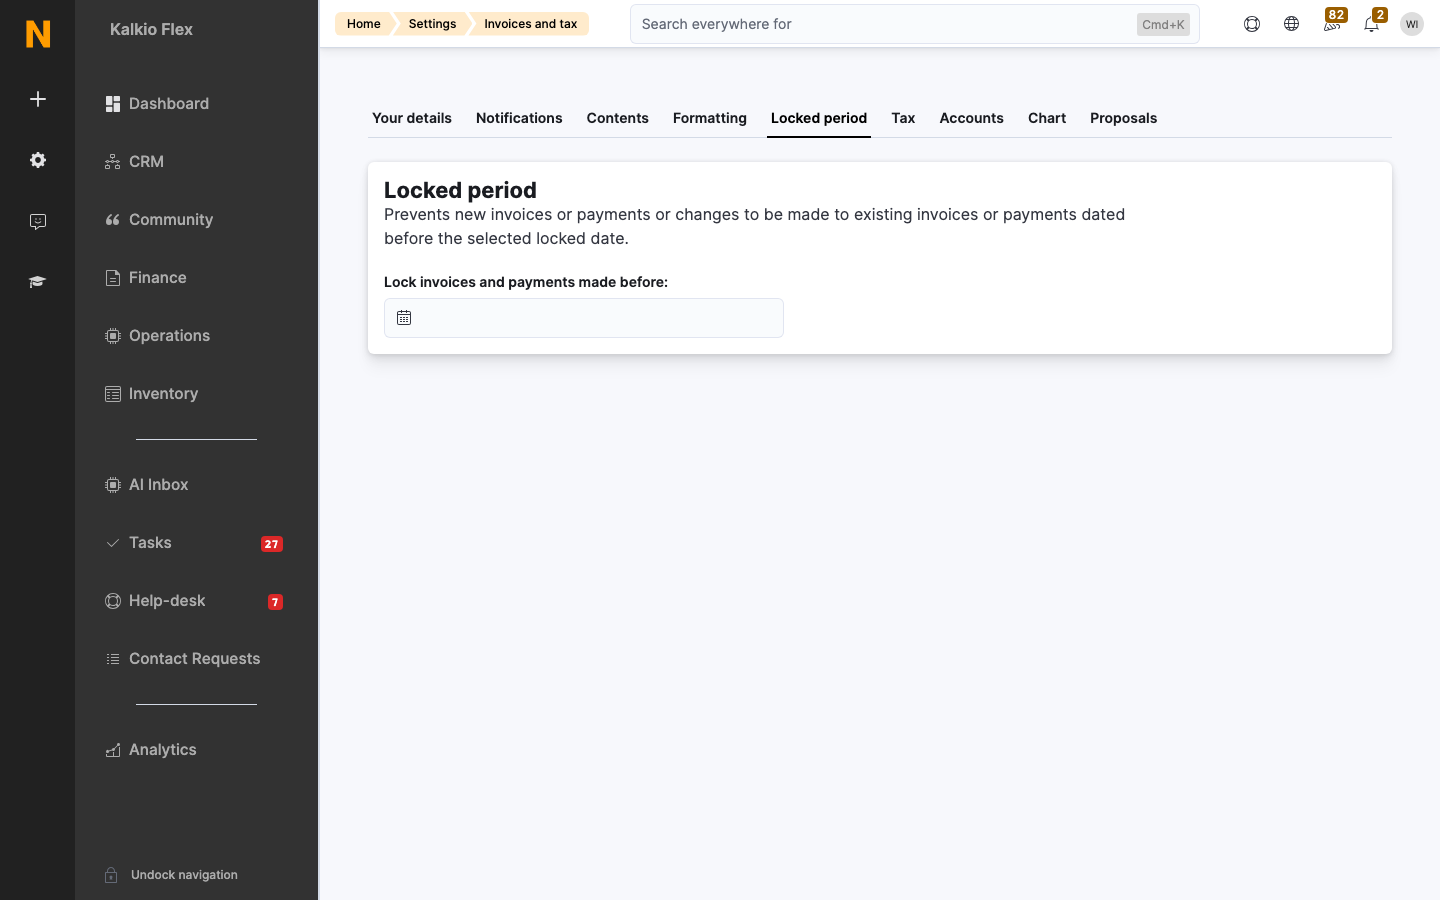Screen dimensions: 1440x900
Task: Click Undock navigation
Action: [184, 875]
